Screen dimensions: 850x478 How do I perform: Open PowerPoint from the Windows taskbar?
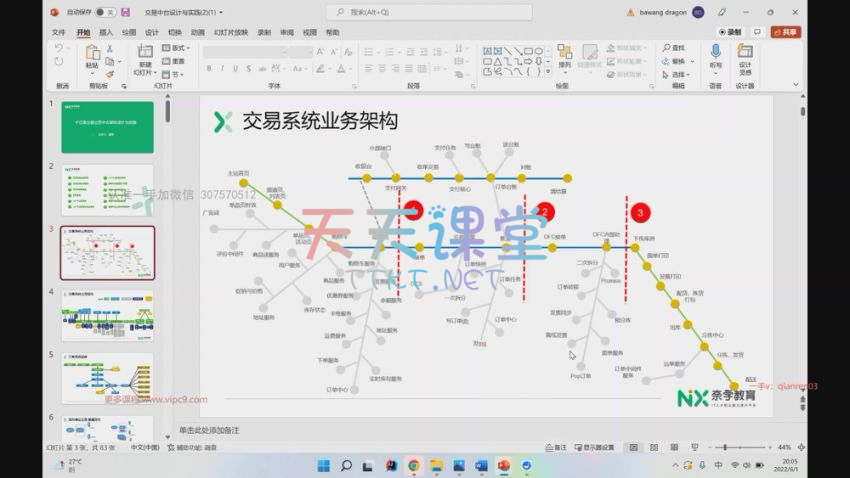point(503,466)
